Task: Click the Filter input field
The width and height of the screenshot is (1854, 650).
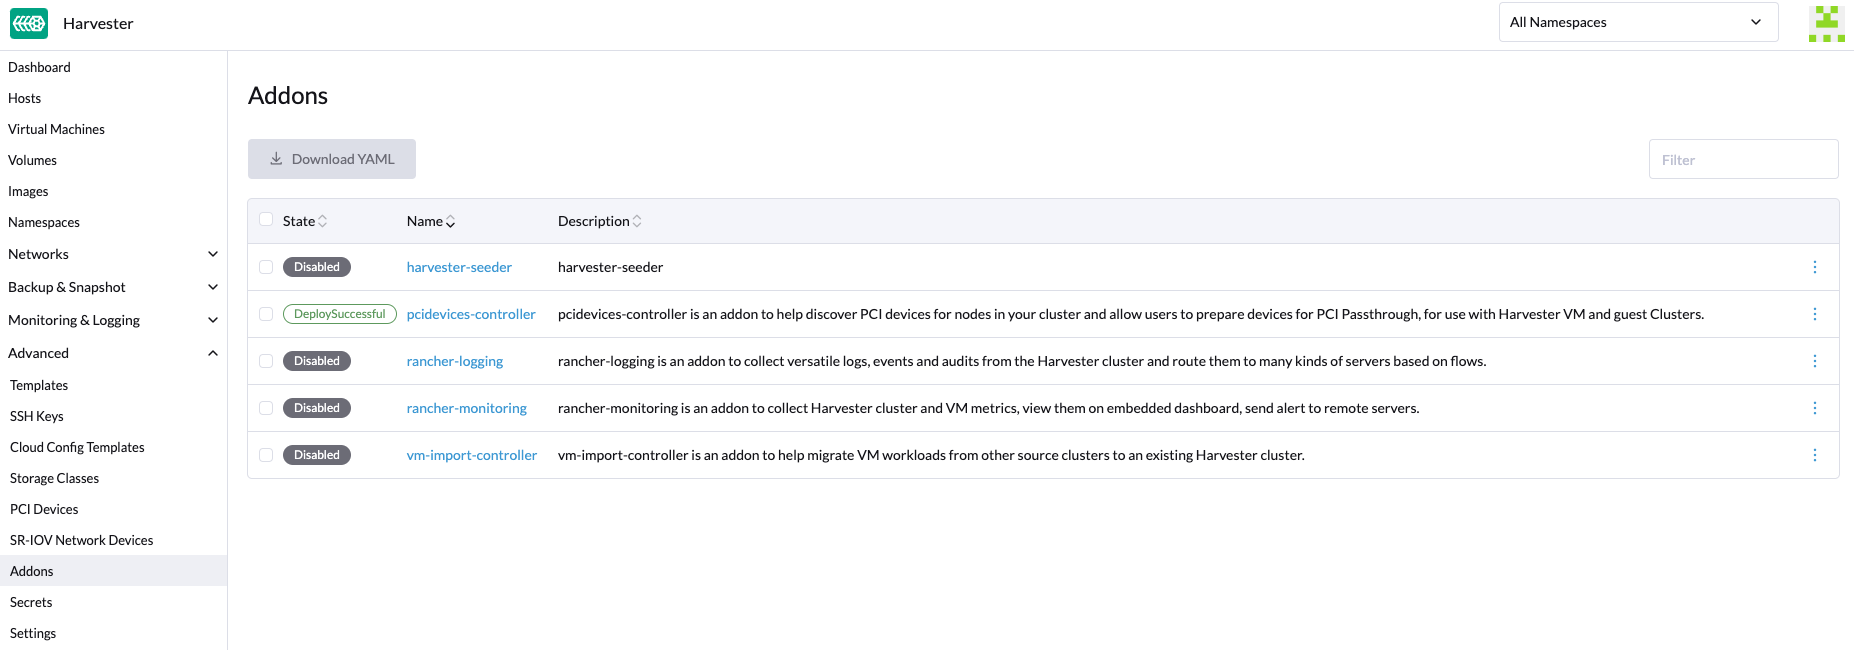Action: point(1742,160)
